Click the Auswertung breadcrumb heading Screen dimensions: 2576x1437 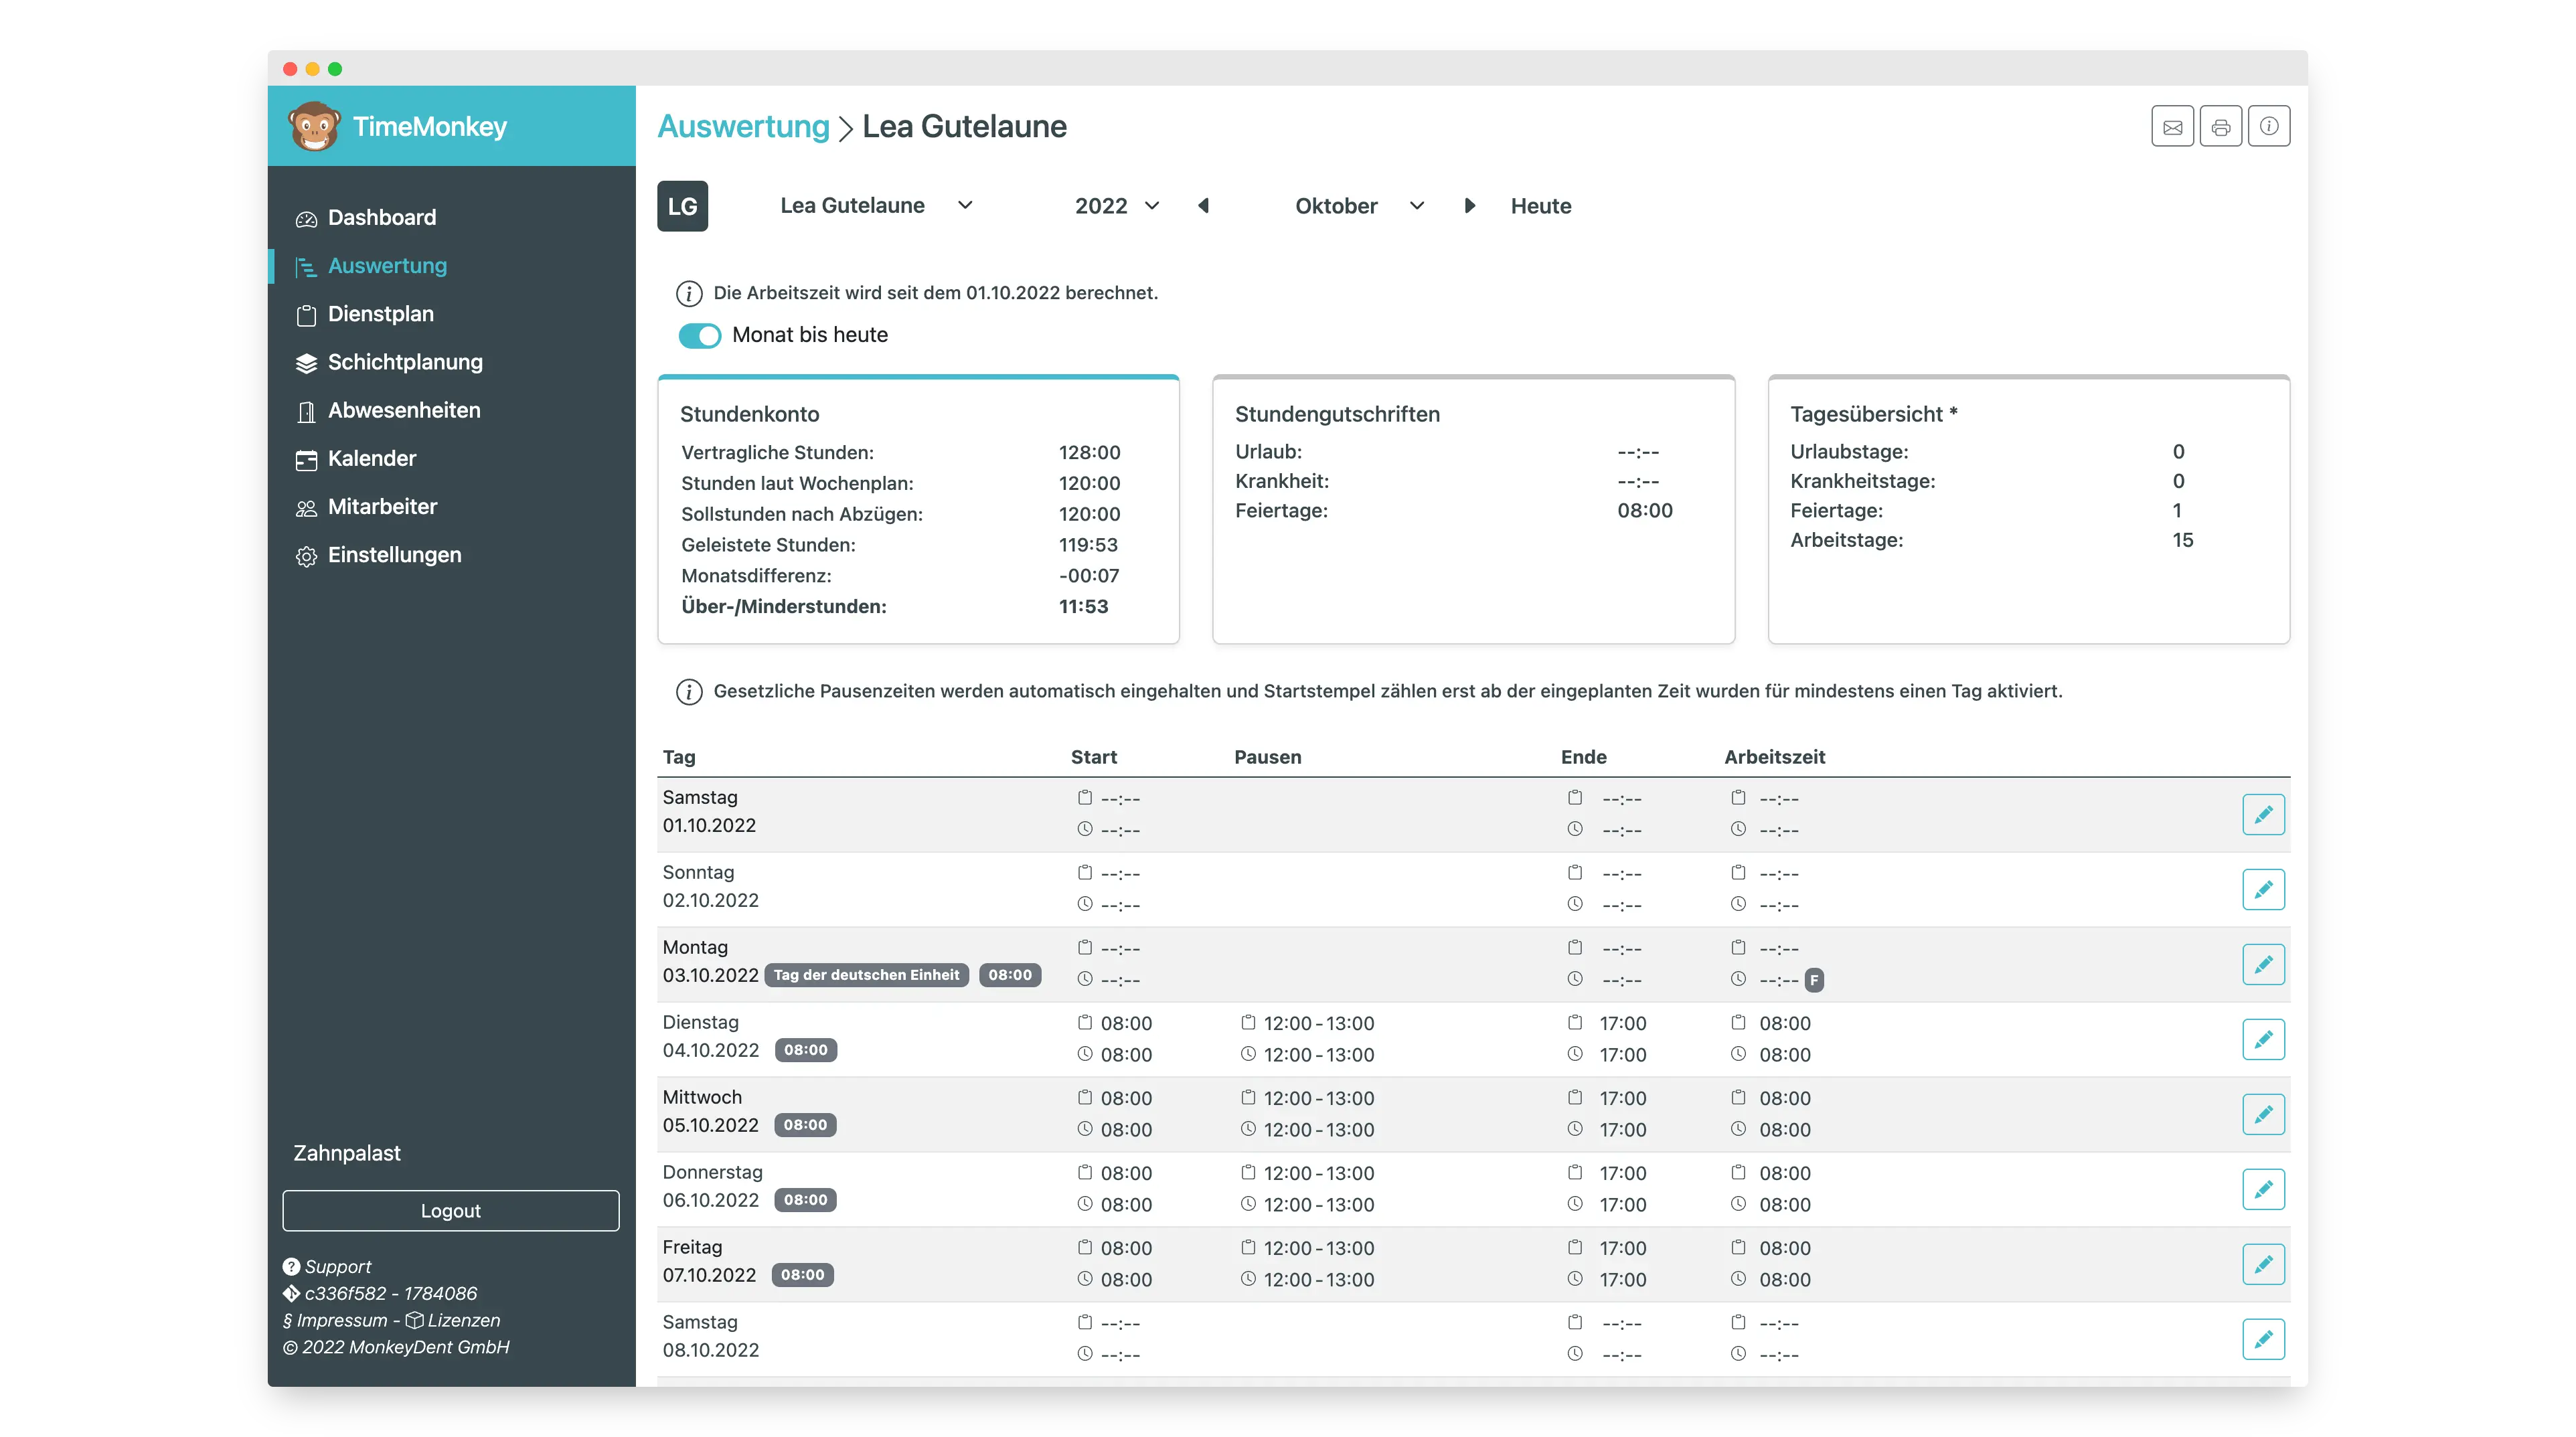(x=743, y=127)
